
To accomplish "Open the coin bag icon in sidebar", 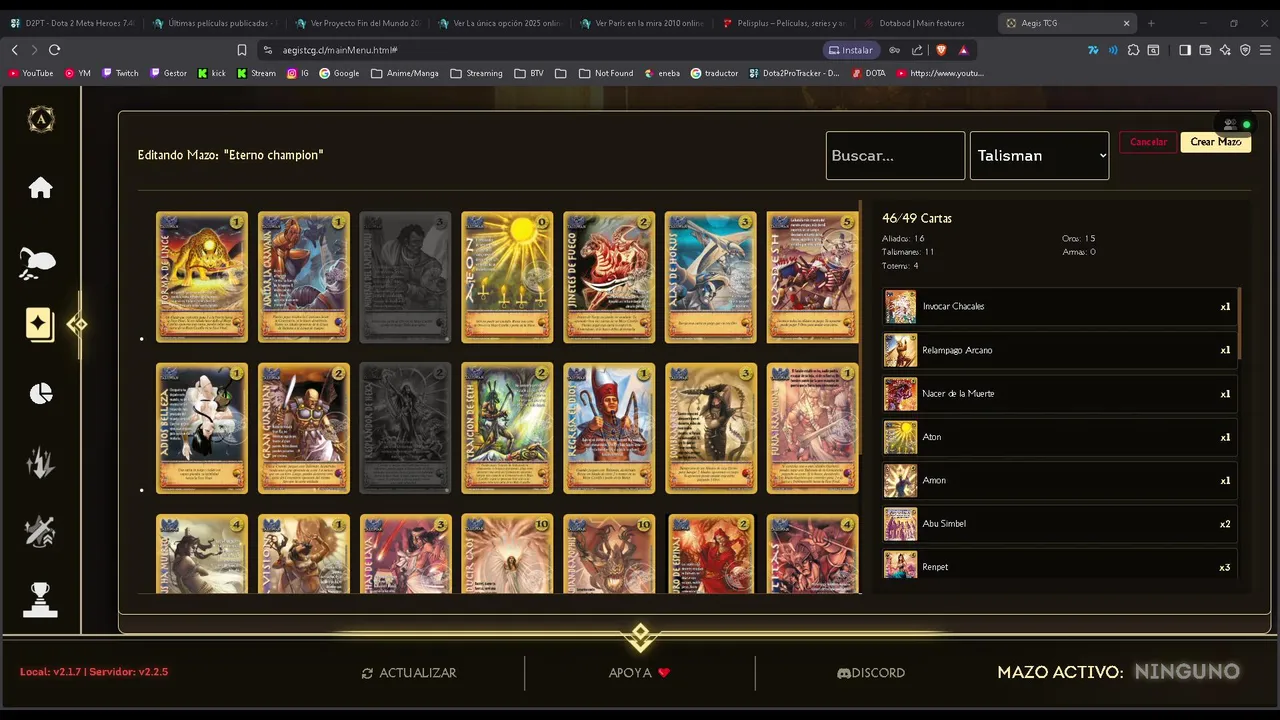I will (x=38, y=263).
